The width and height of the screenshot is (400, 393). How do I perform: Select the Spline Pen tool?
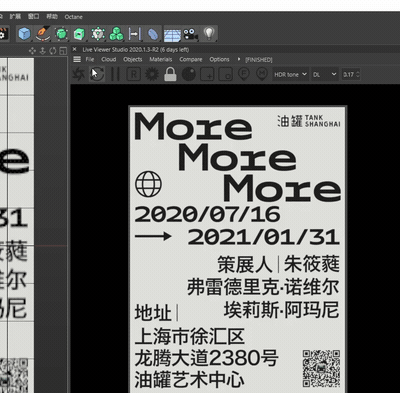43,34
